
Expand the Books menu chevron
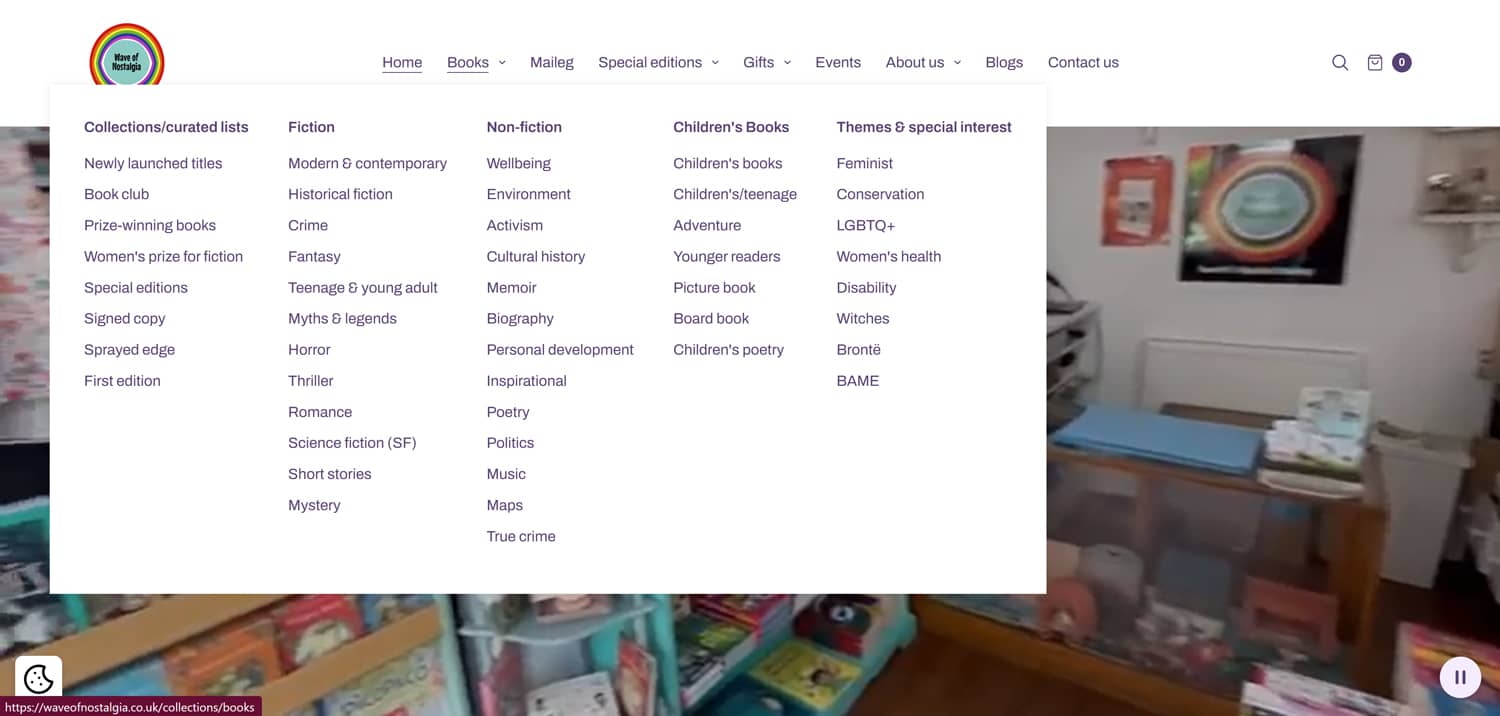pyautogui.click(x=502, y=62)
